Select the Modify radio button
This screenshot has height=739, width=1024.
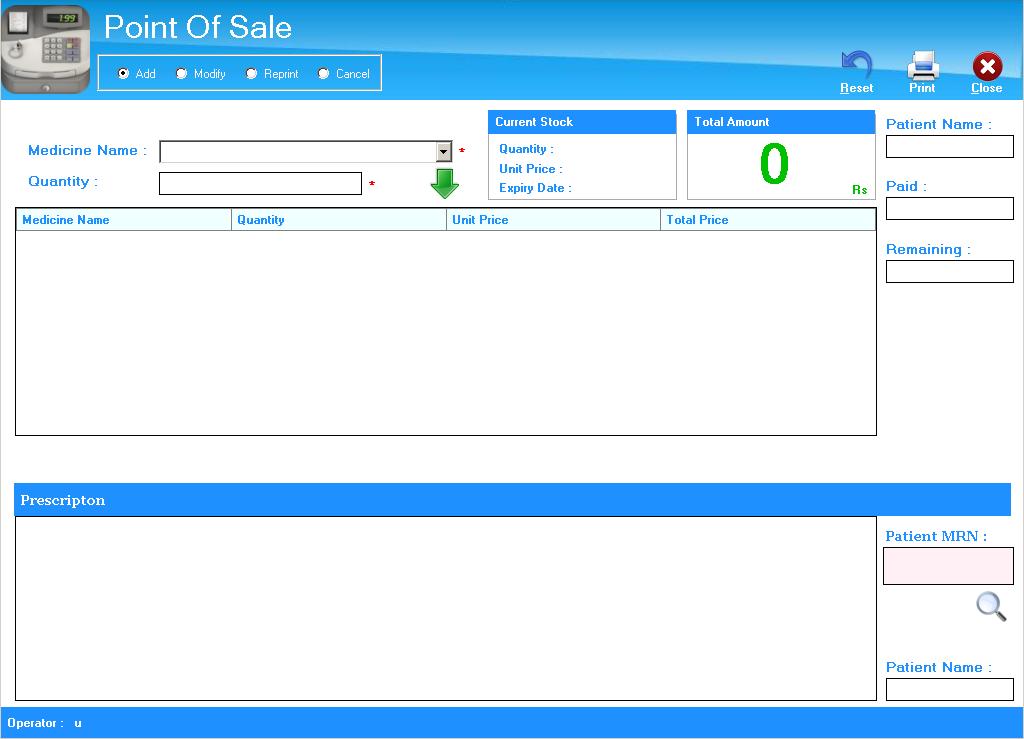click(x=181, y=74)
